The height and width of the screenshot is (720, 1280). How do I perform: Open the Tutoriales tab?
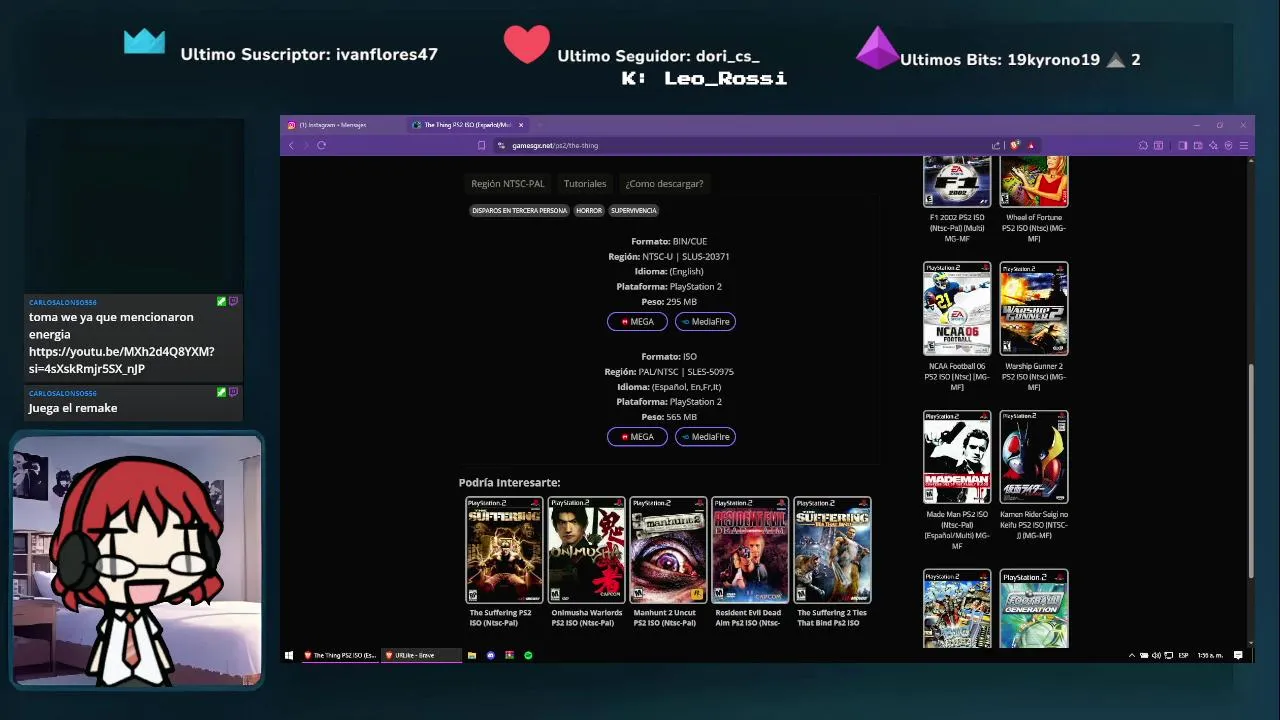(585, 183)
